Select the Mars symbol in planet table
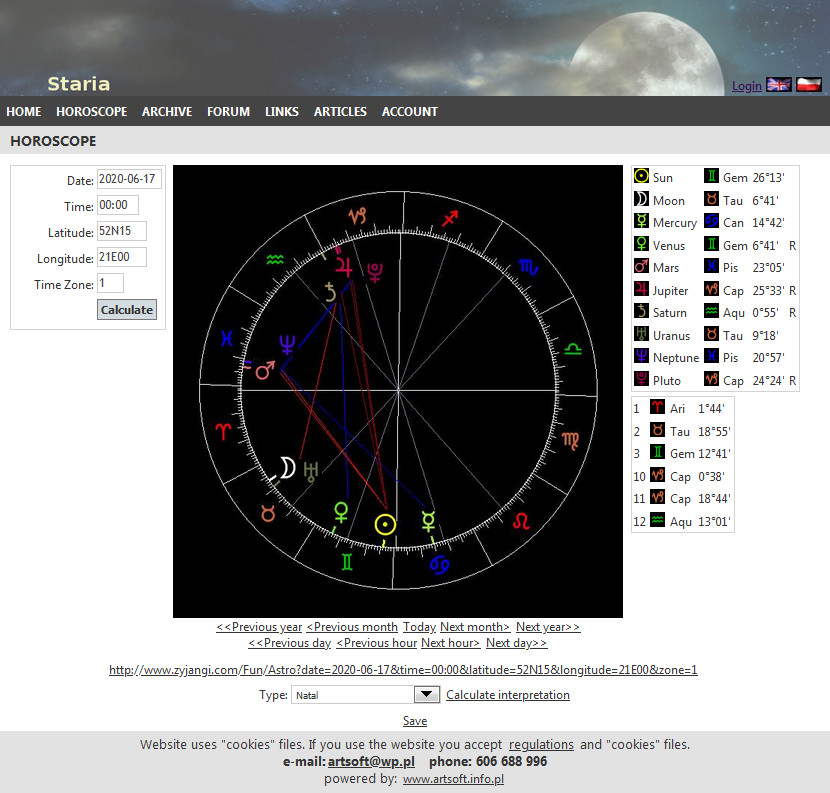This screenshot has width=830, height=793. [x=642, y=267]
